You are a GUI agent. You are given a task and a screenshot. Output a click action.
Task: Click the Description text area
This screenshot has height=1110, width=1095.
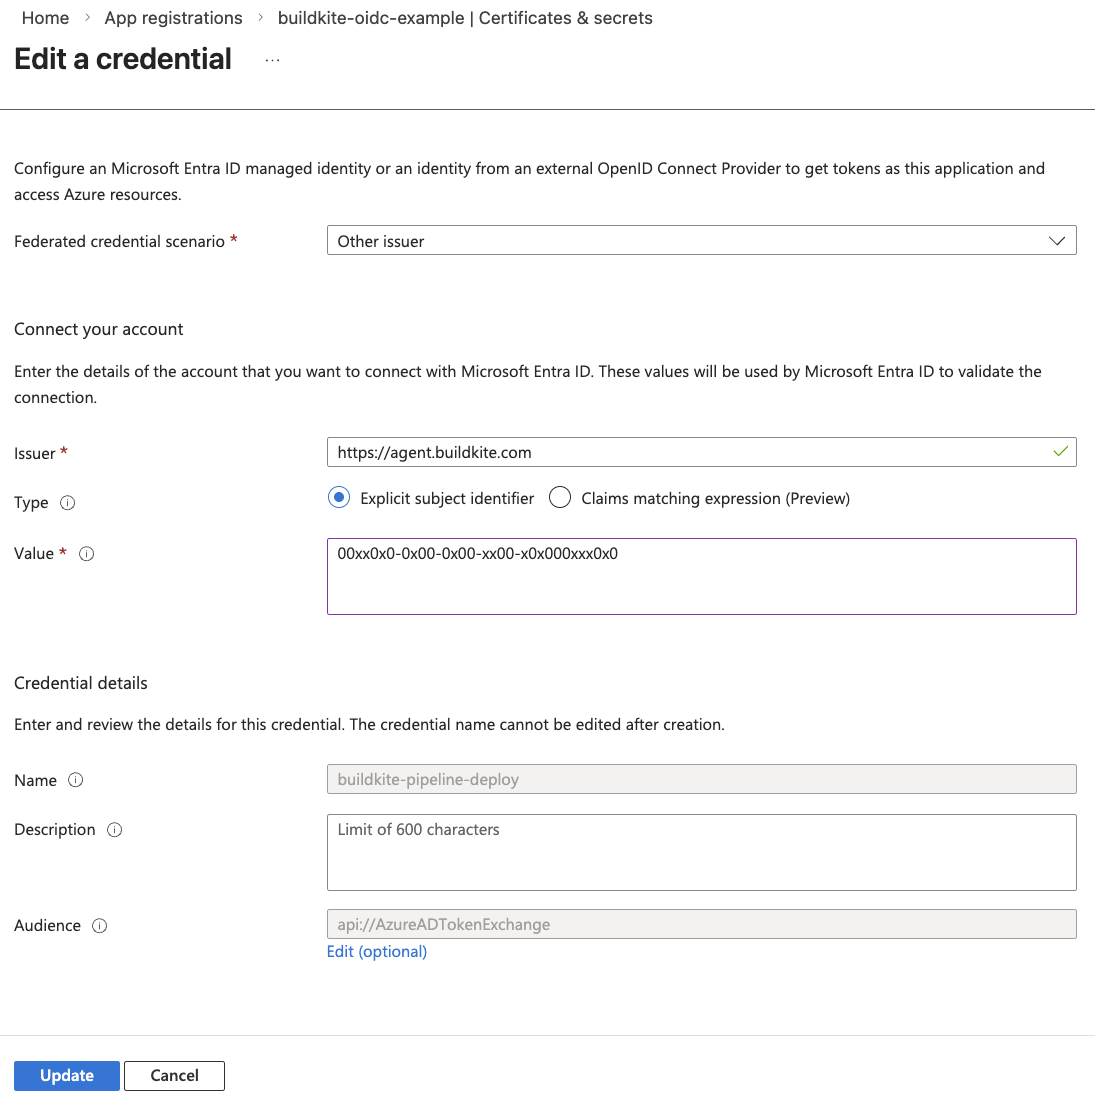click(700, 852)
